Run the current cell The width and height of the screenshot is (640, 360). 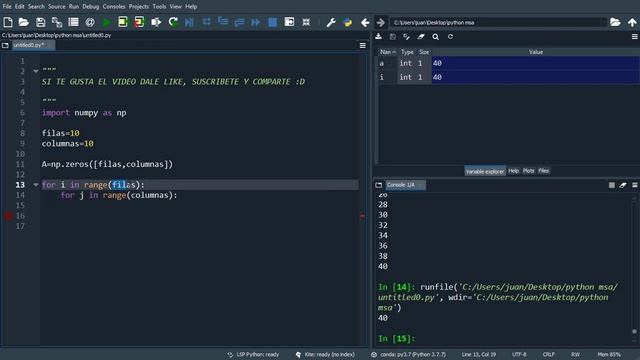click(123, 22)
